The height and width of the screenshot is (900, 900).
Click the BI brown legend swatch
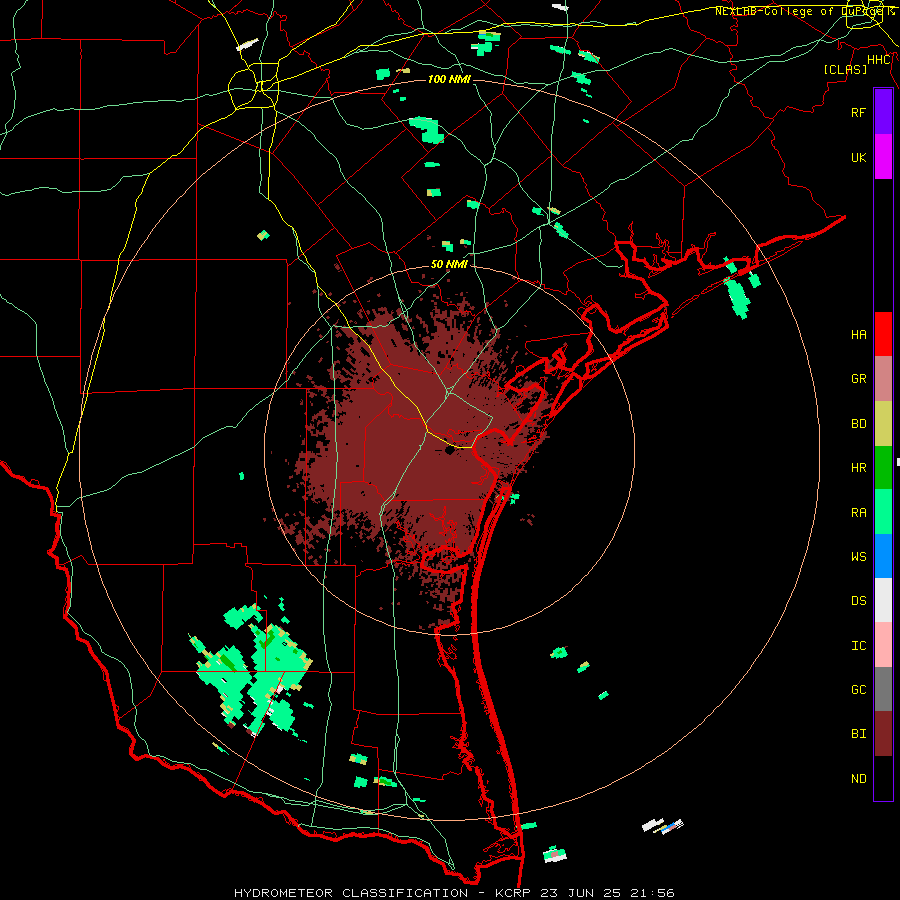coord(883,734)
